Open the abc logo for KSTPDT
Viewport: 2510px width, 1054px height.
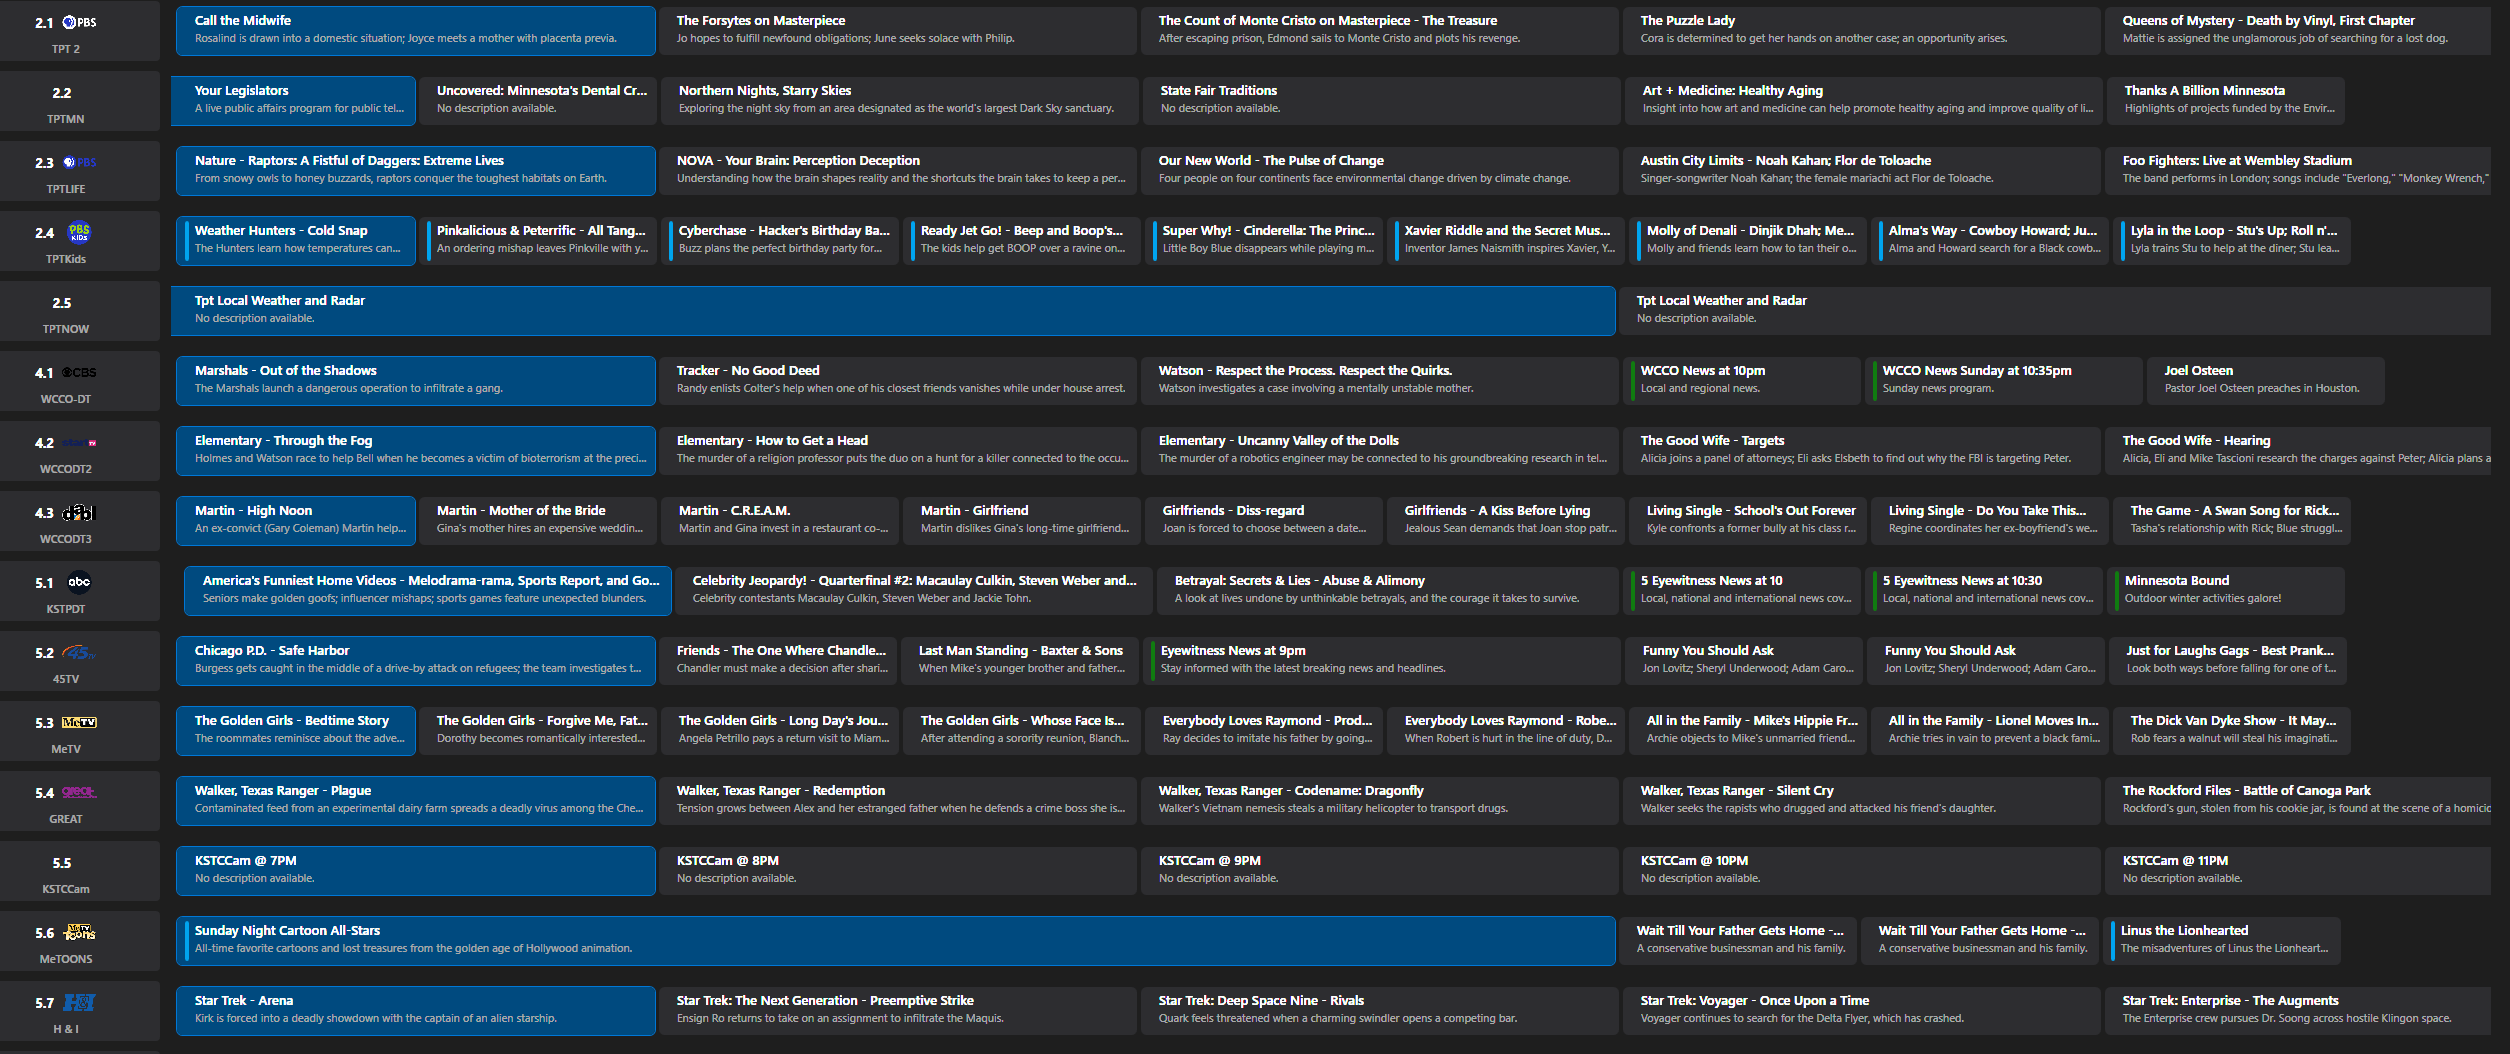(x=79, y=582)
